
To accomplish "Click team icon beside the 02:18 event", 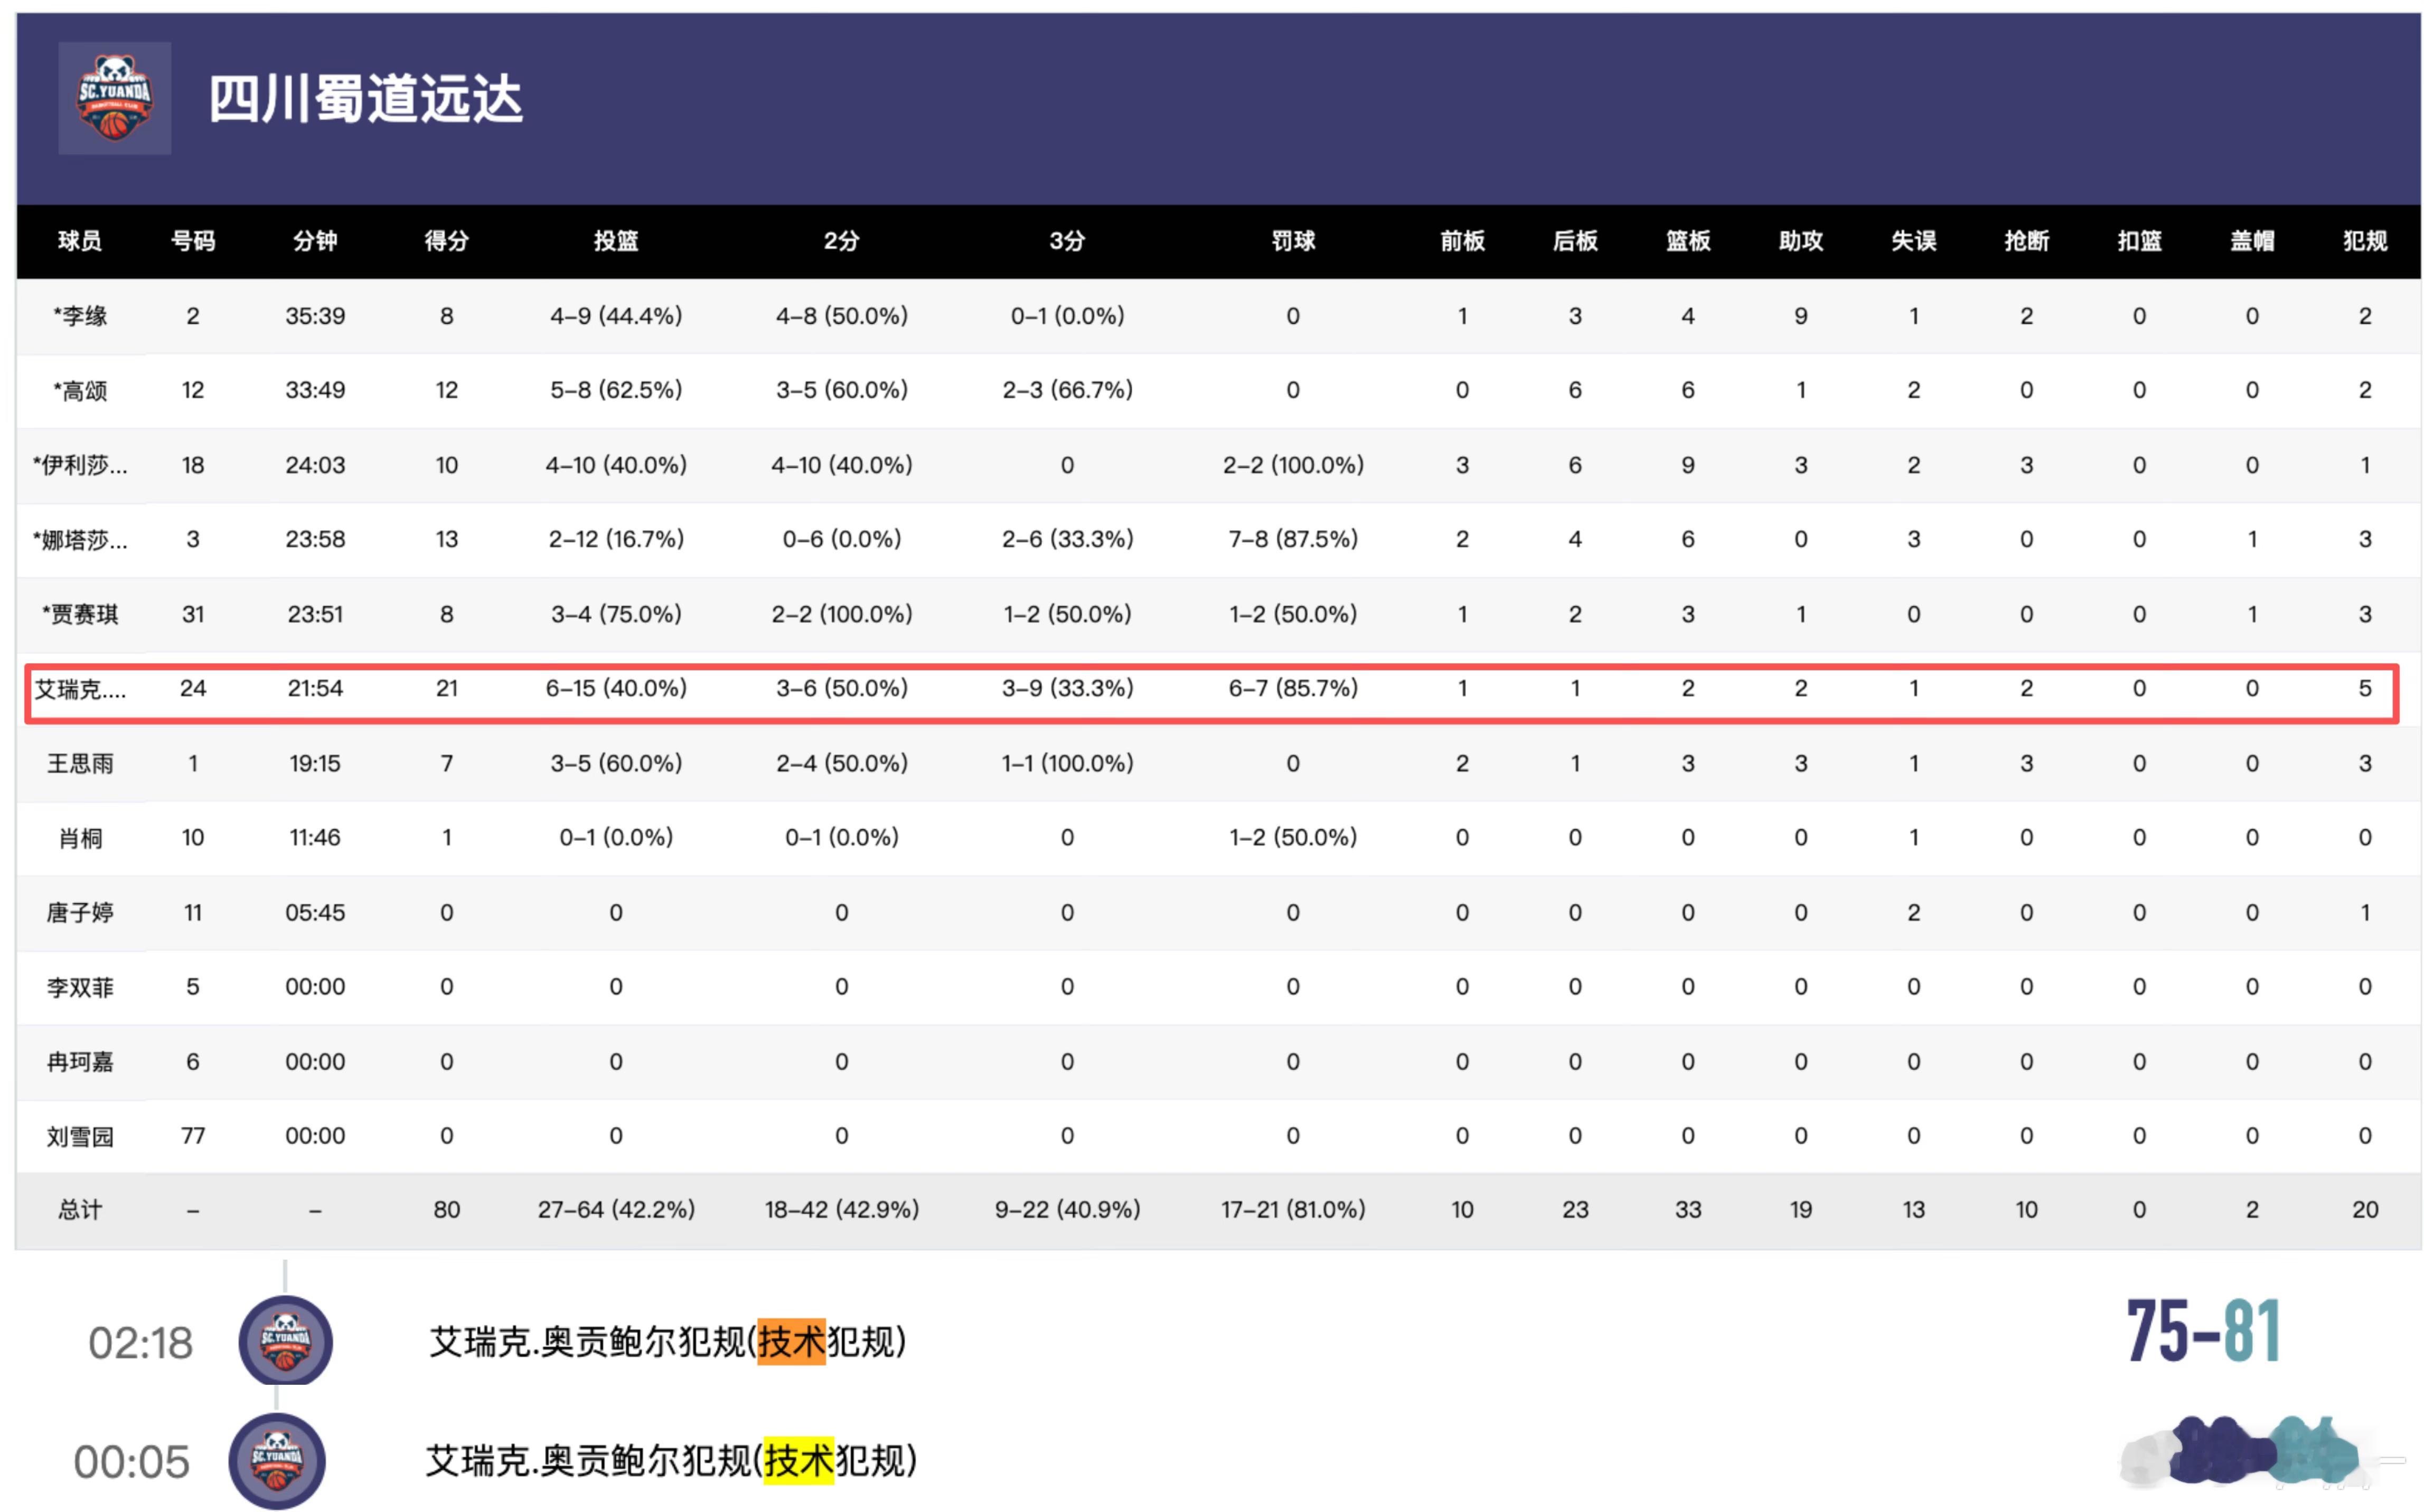I will pyautogui.click(x=285, y=1340).
